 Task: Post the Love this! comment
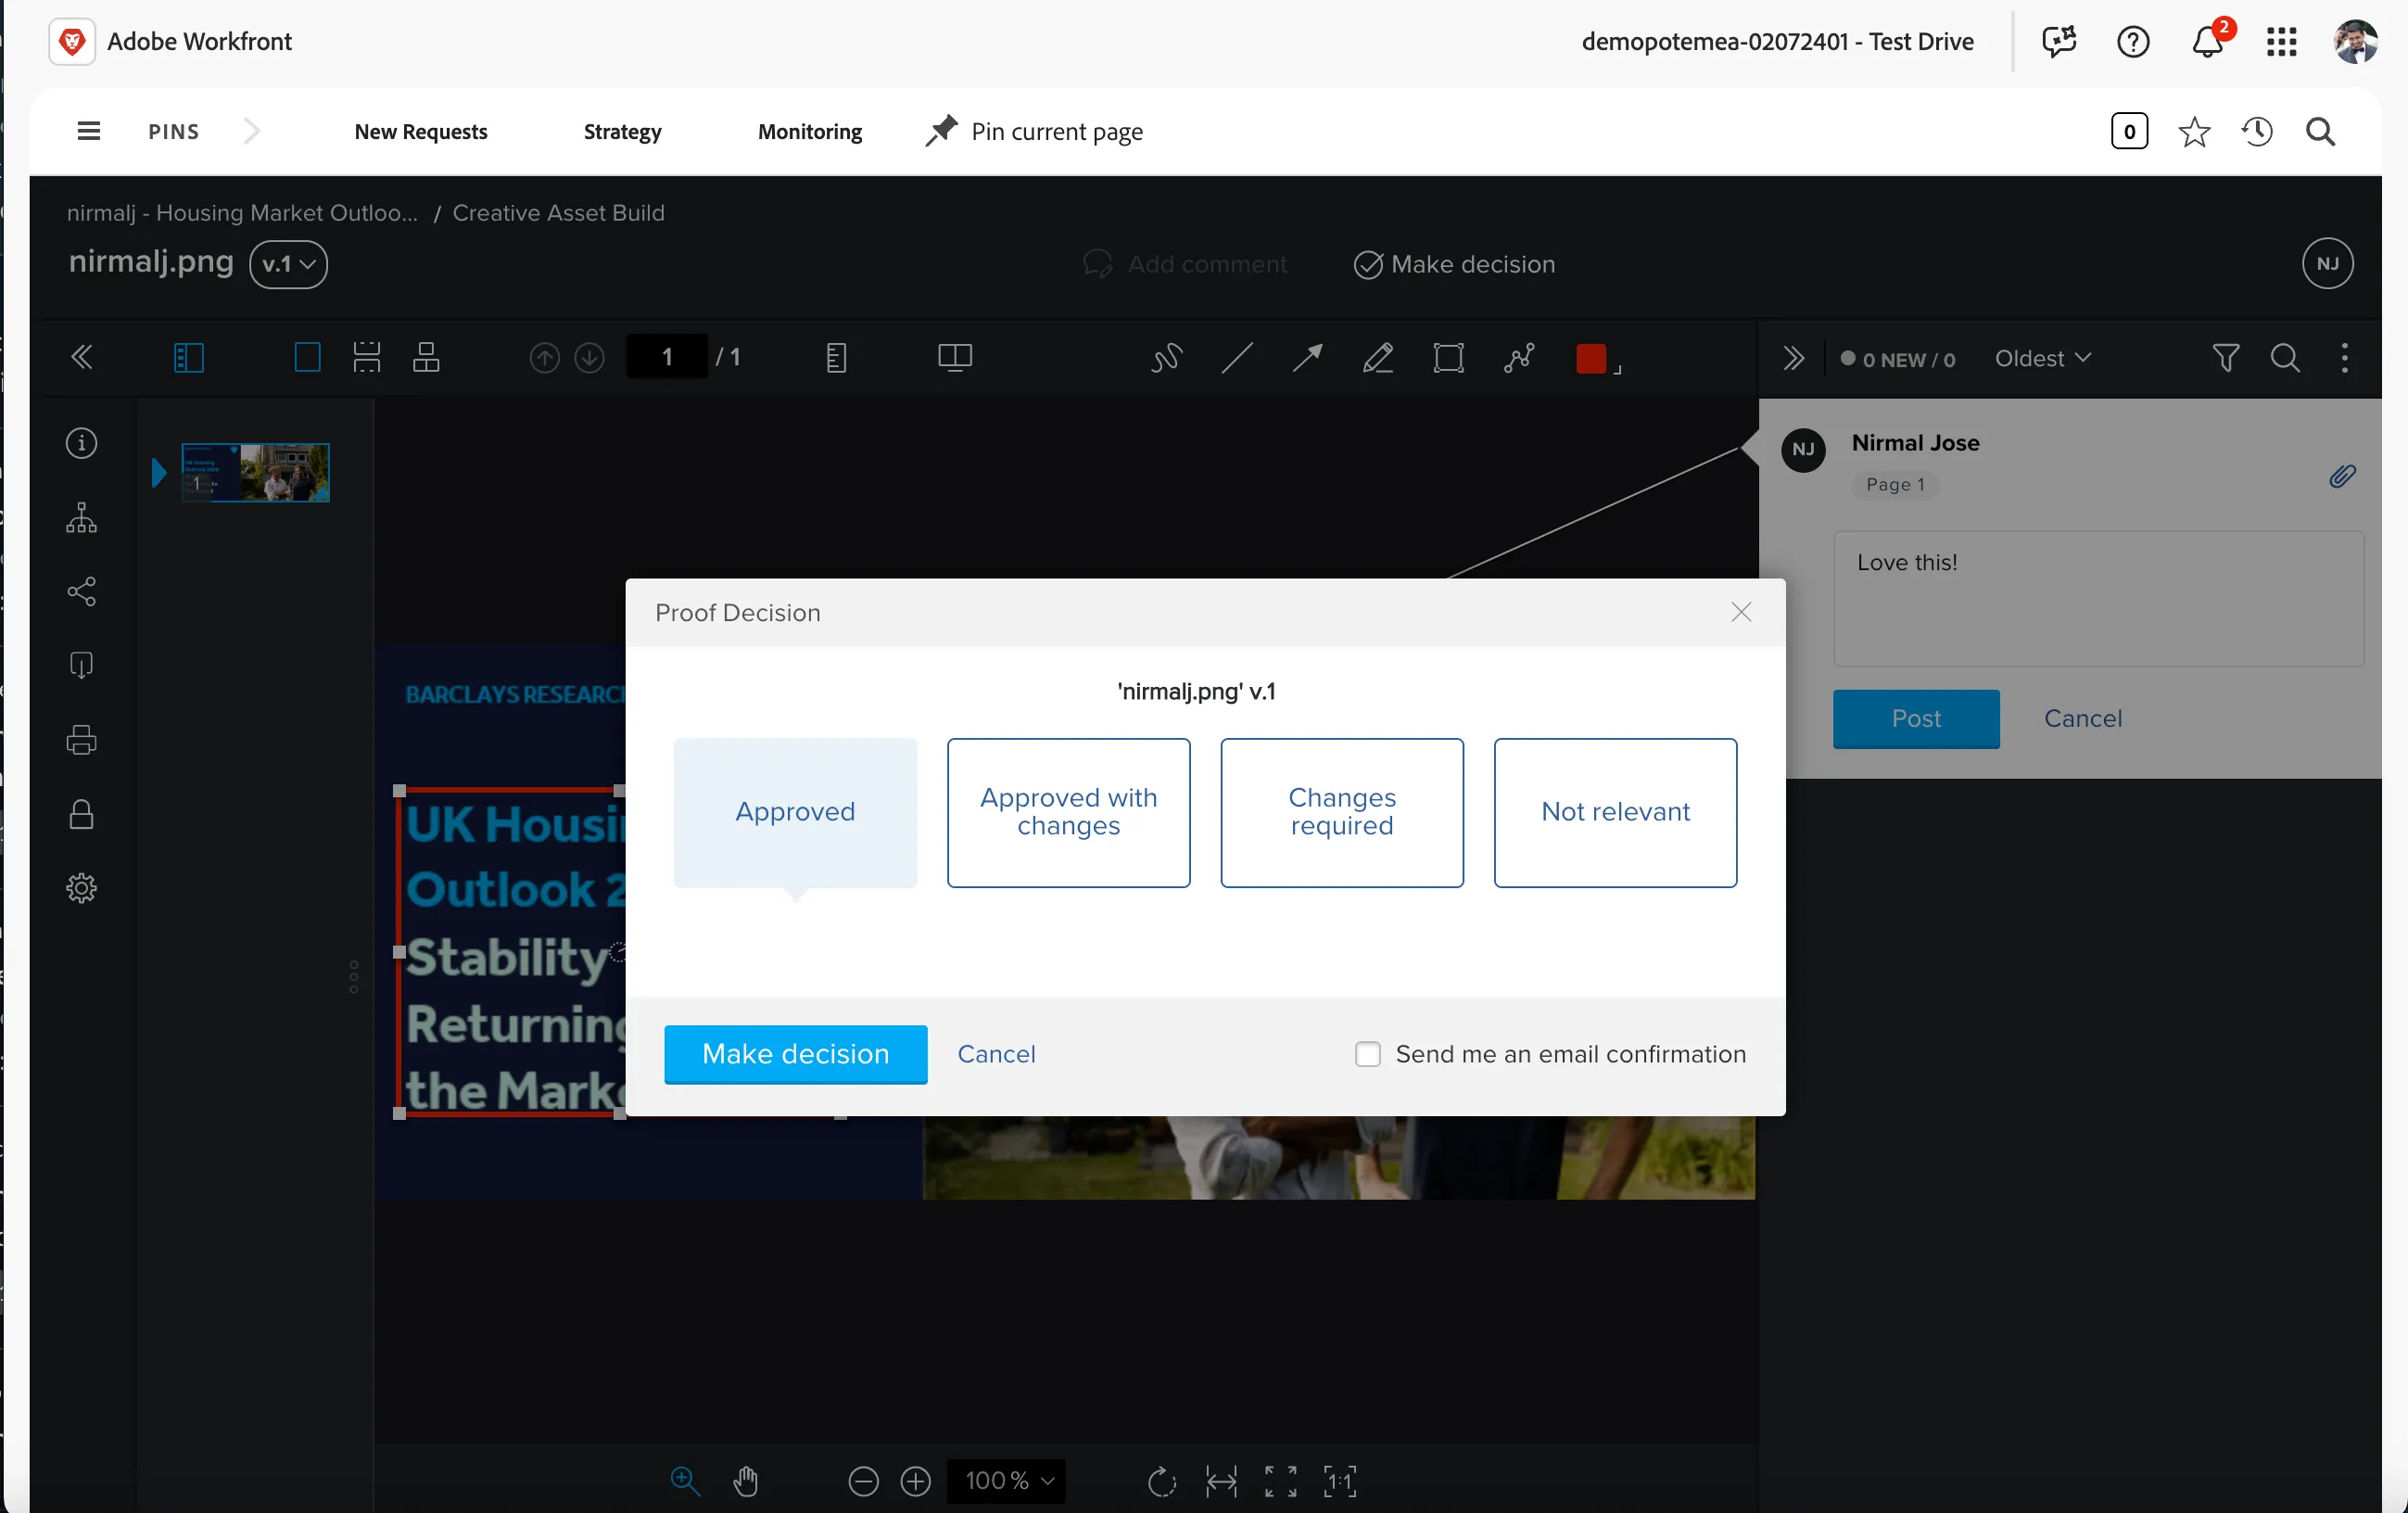click(x=1915, y=718)
